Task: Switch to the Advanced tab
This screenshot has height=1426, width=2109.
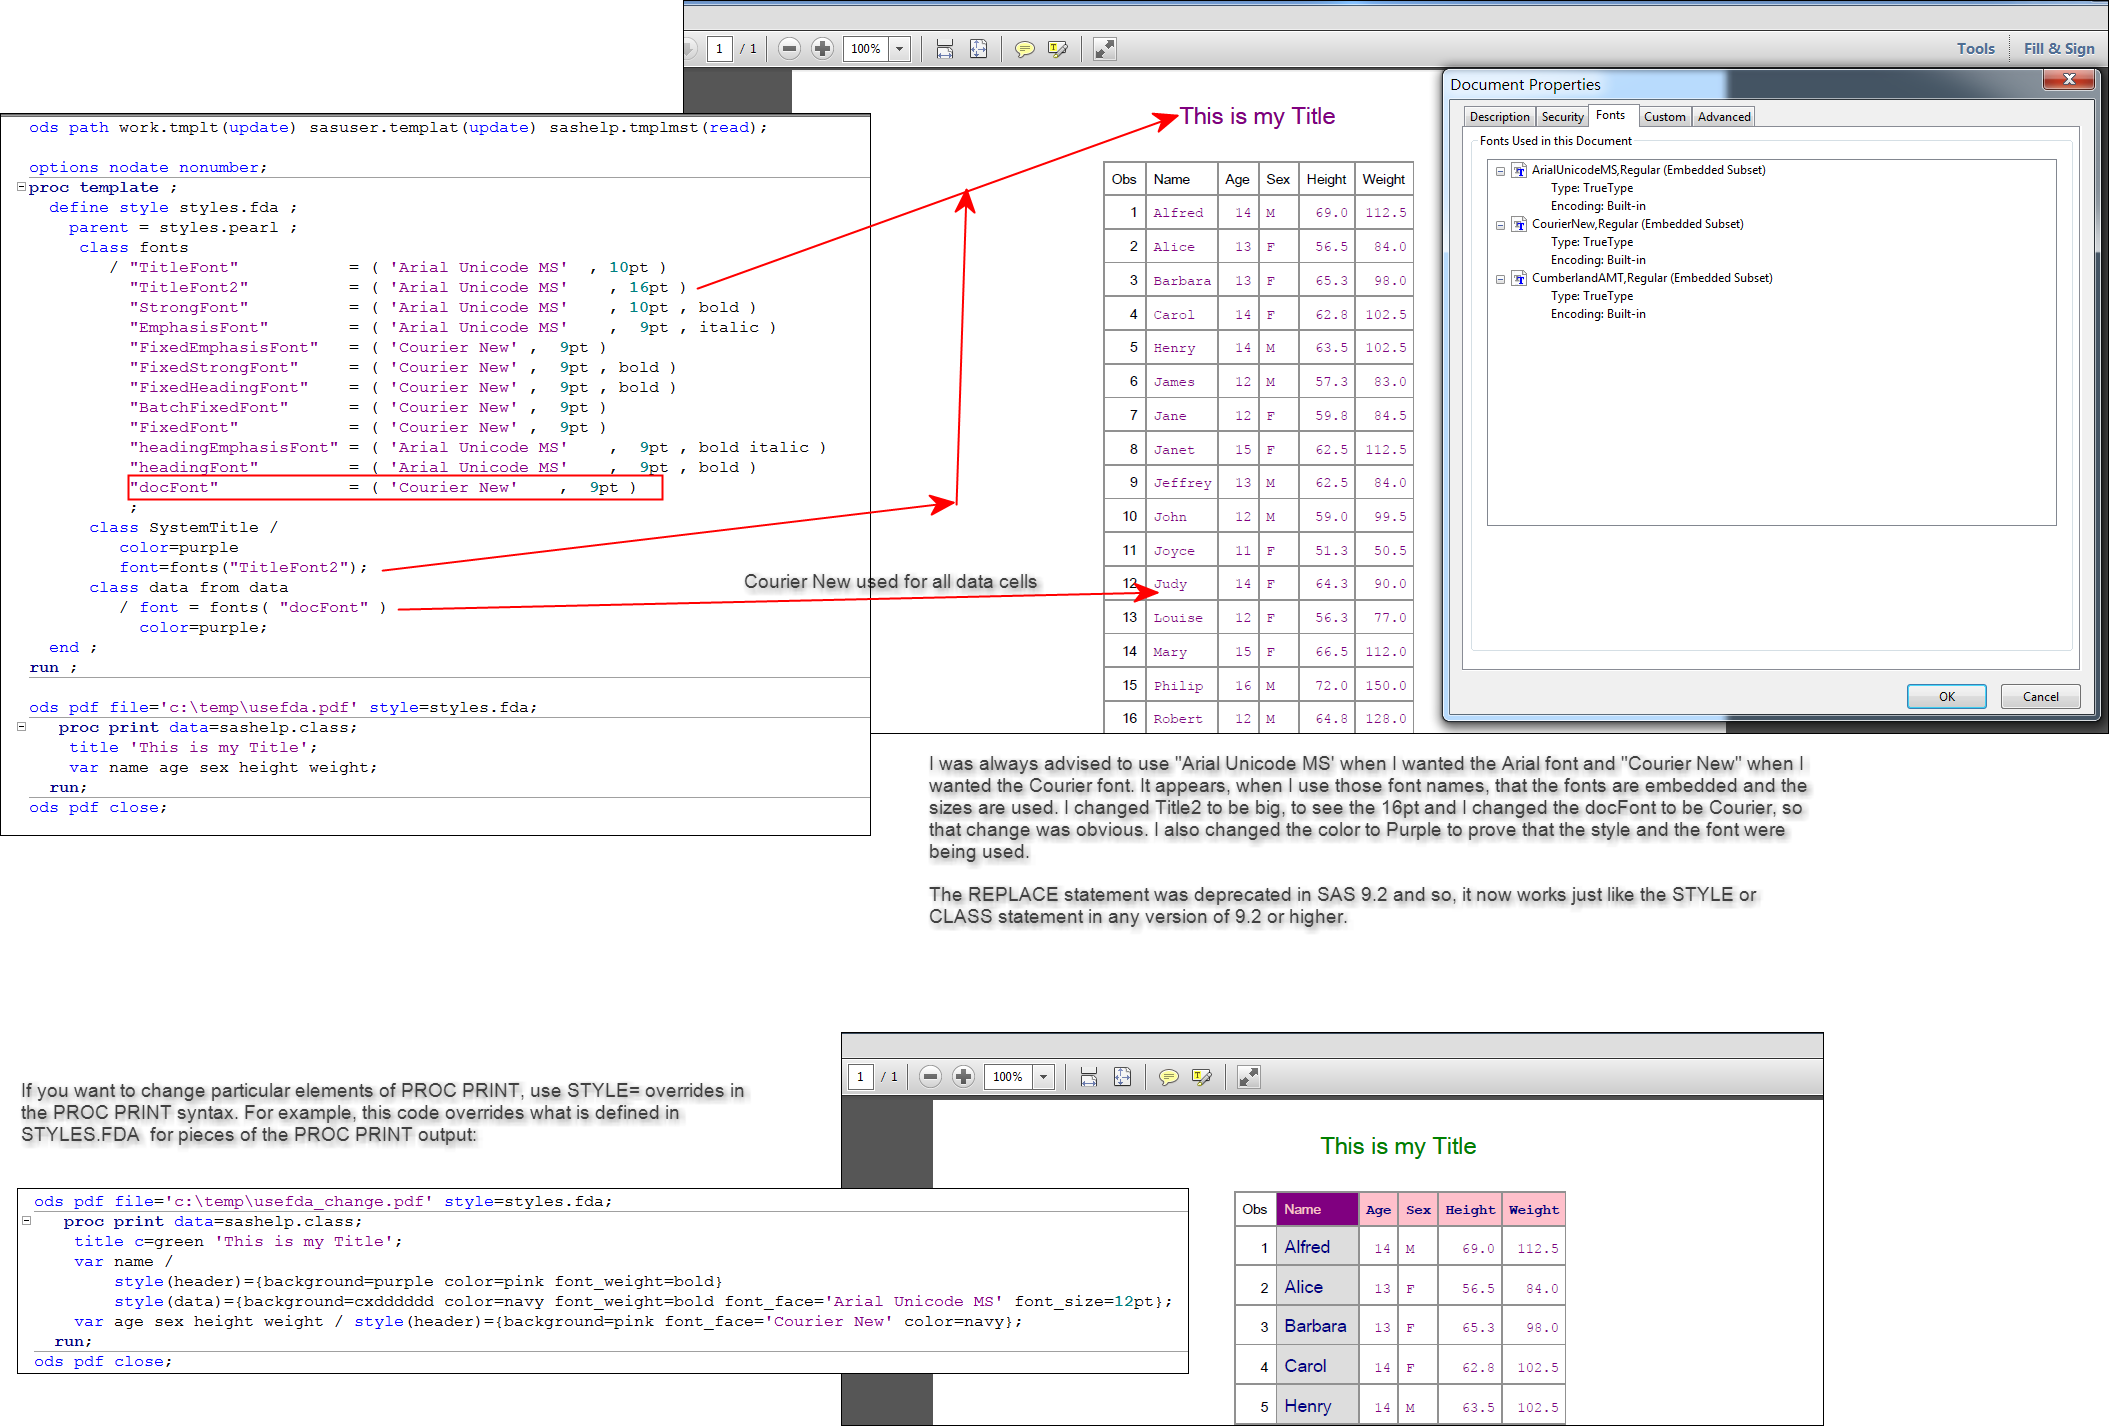Action: click(1724, 116)
